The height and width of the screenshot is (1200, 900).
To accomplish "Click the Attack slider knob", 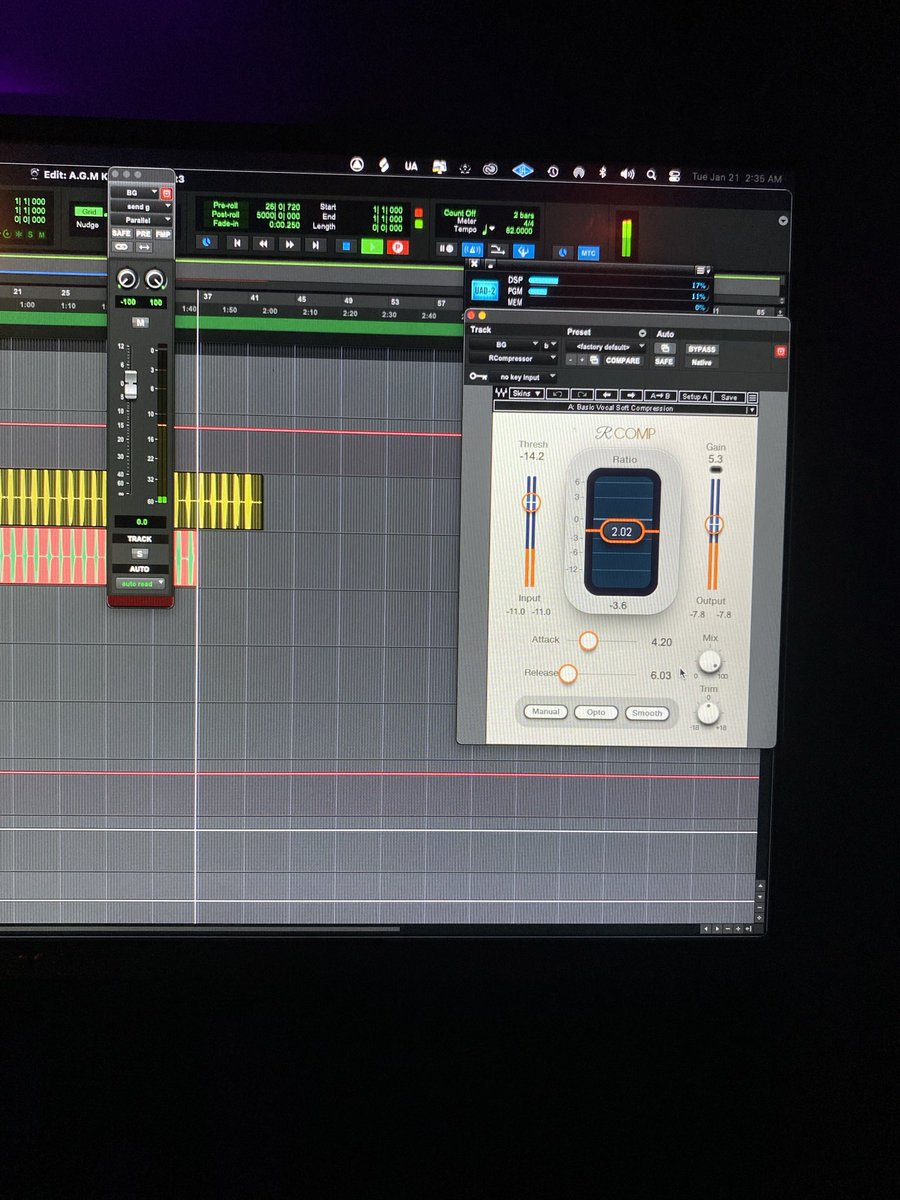I will click(588, 641).
